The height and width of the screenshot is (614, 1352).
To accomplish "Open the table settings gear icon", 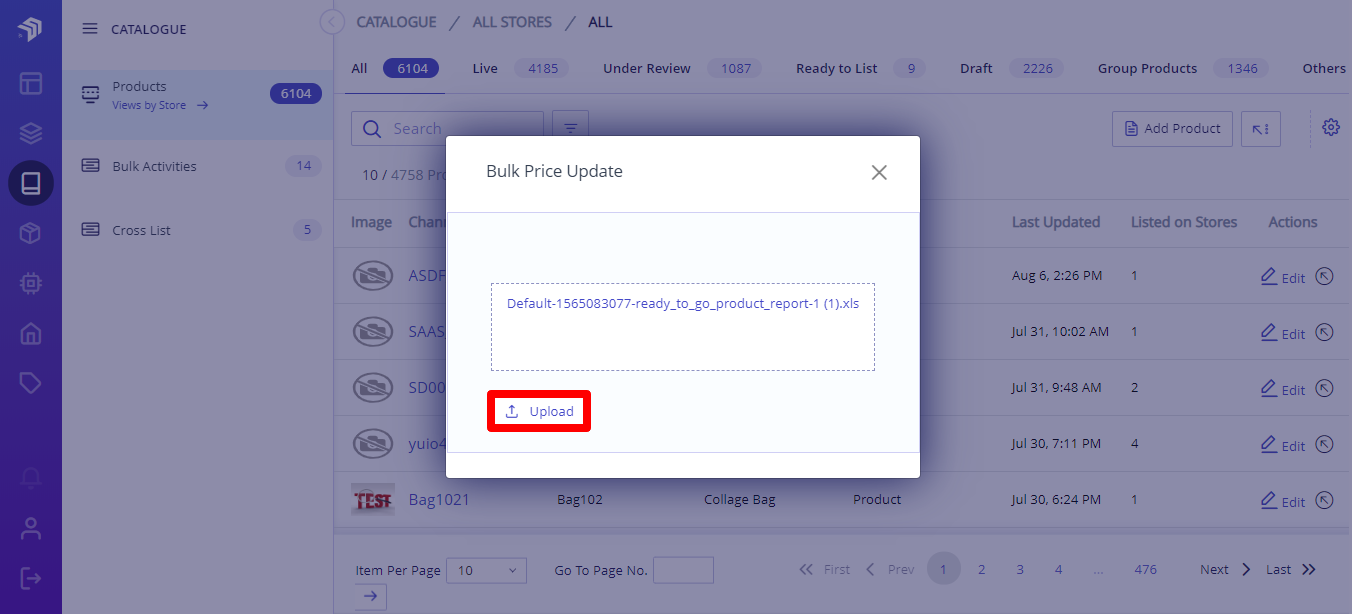I will pyautogui.click(x=1331, y=128).
